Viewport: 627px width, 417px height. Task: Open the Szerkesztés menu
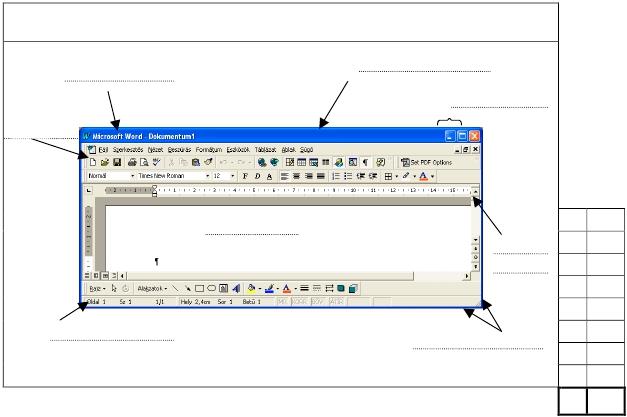(x=128, y=150)
